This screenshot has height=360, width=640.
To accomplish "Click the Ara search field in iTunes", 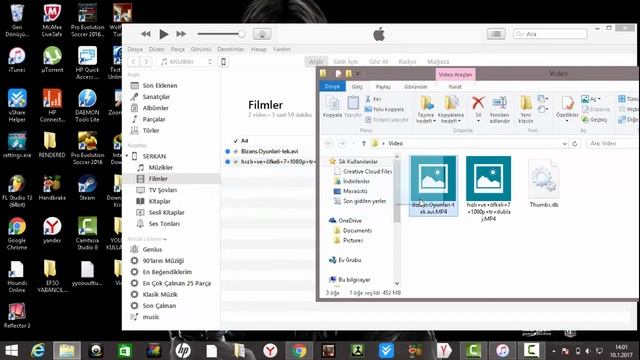I will tap(550, 34).
